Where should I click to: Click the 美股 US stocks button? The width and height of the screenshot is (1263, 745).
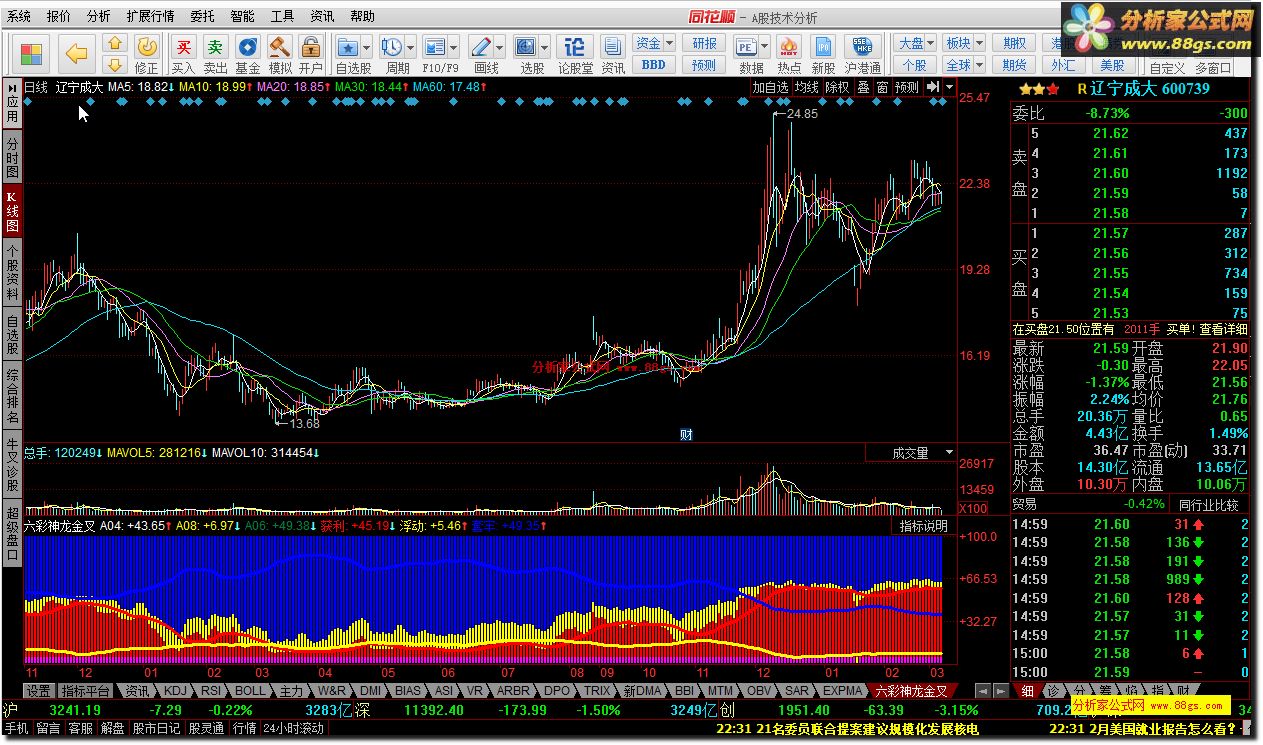pyautogui.click(x=1112, y=65)
